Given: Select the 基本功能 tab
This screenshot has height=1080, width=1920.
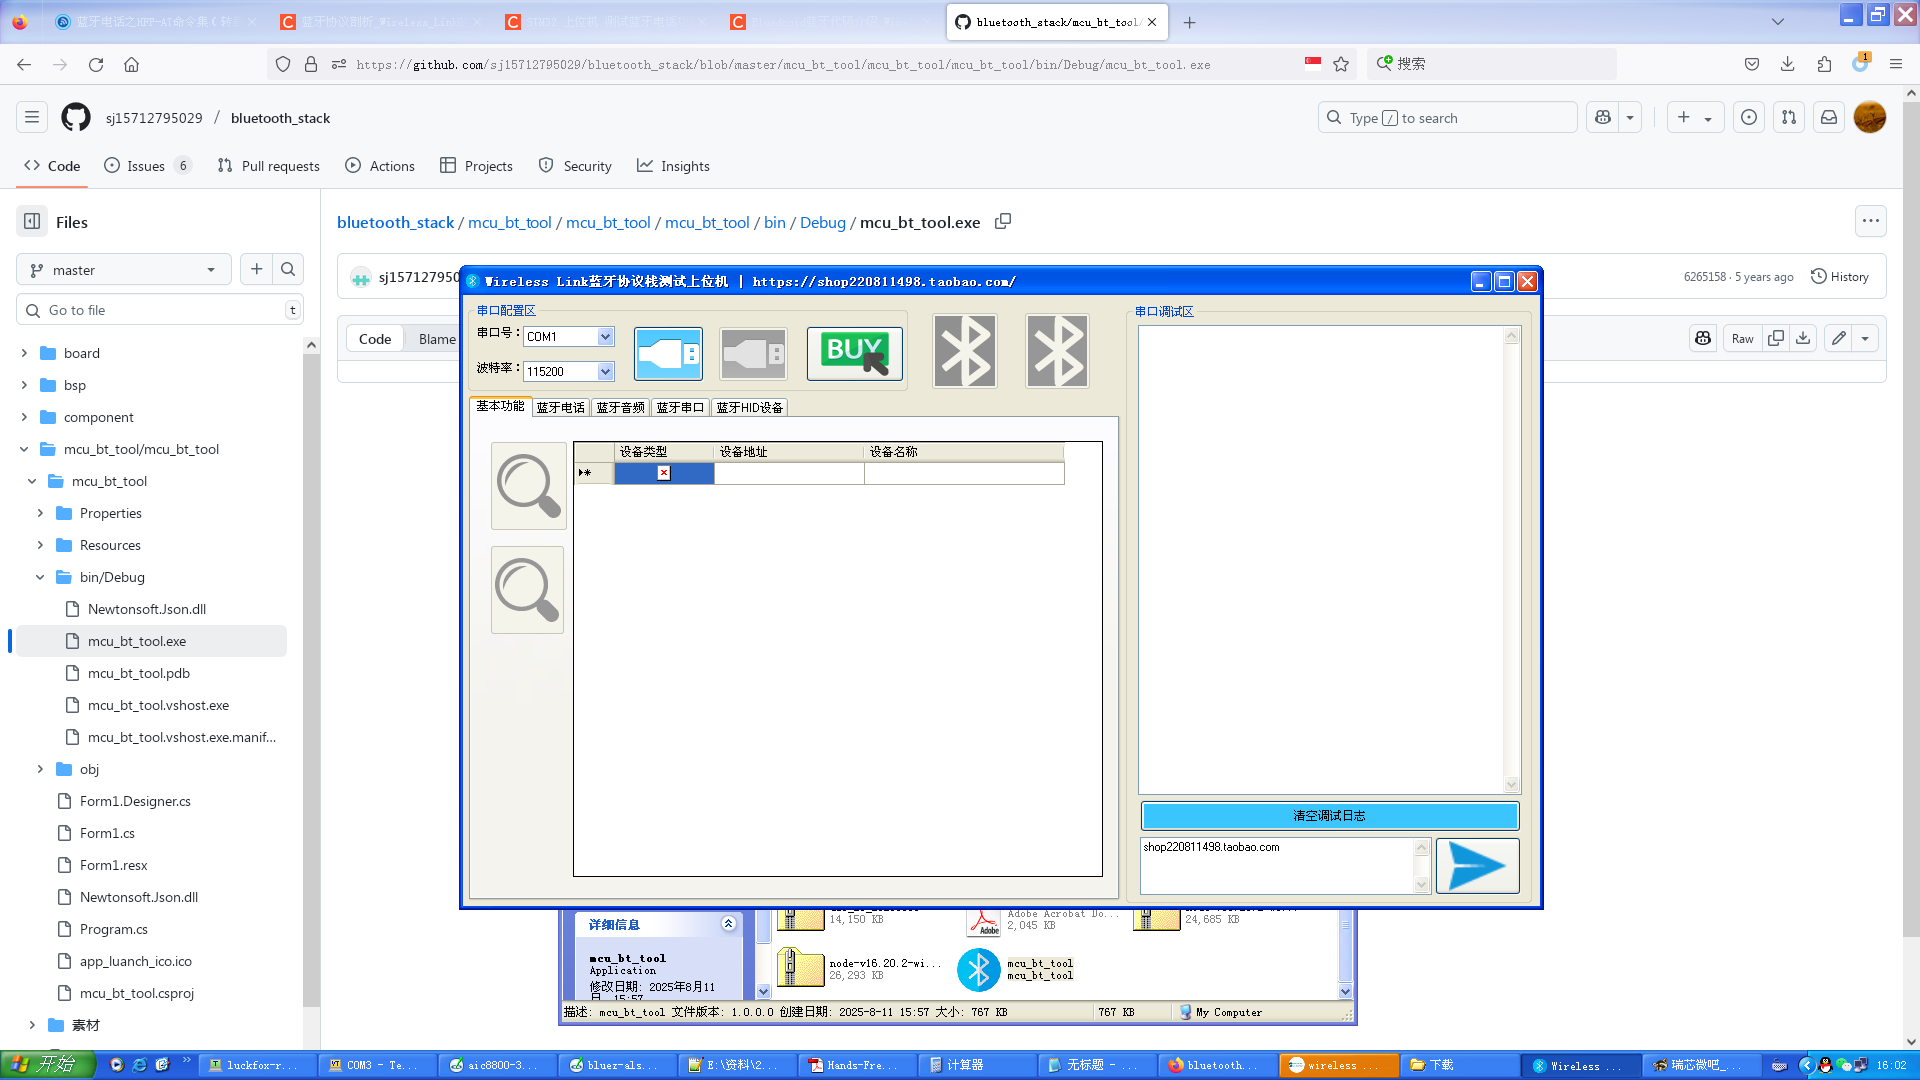Looking at the screenshot, I should (500, 406).
